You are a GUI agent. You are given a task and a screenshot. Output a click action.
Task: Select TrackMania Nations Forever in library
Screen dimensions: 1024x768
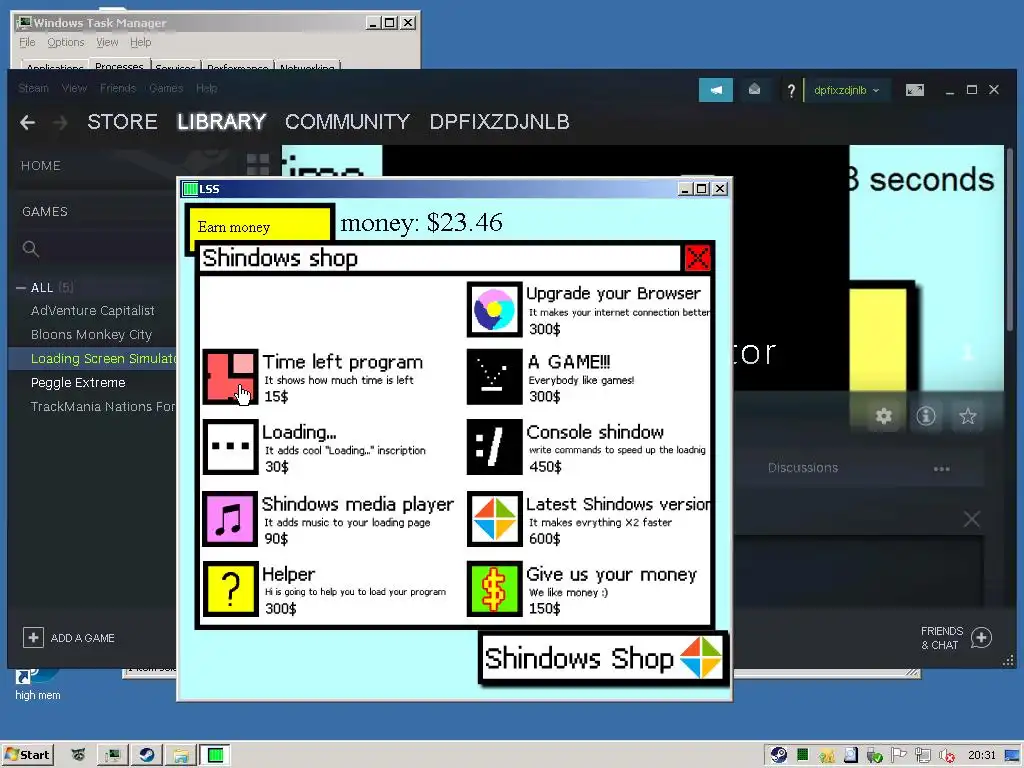[x=103, y=407]
